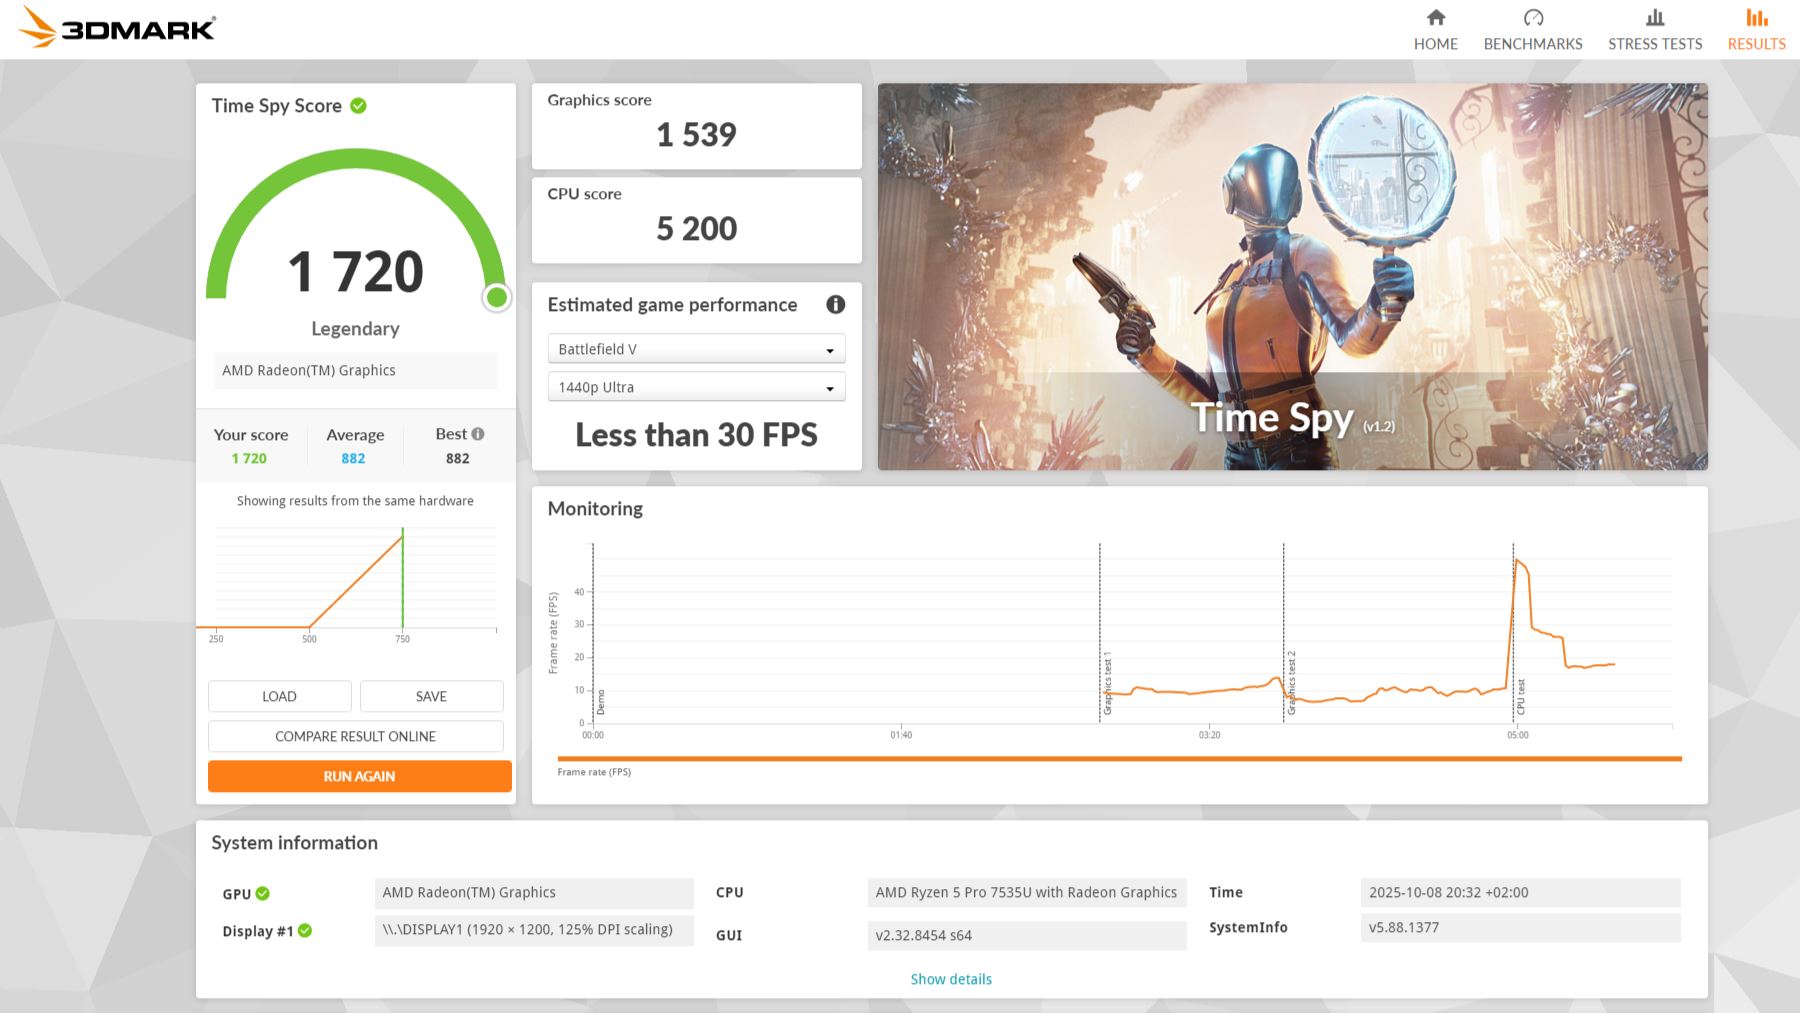Click the 3DMark logo
Viewport: 1800px width, 1013px height.
click(118, 28)
